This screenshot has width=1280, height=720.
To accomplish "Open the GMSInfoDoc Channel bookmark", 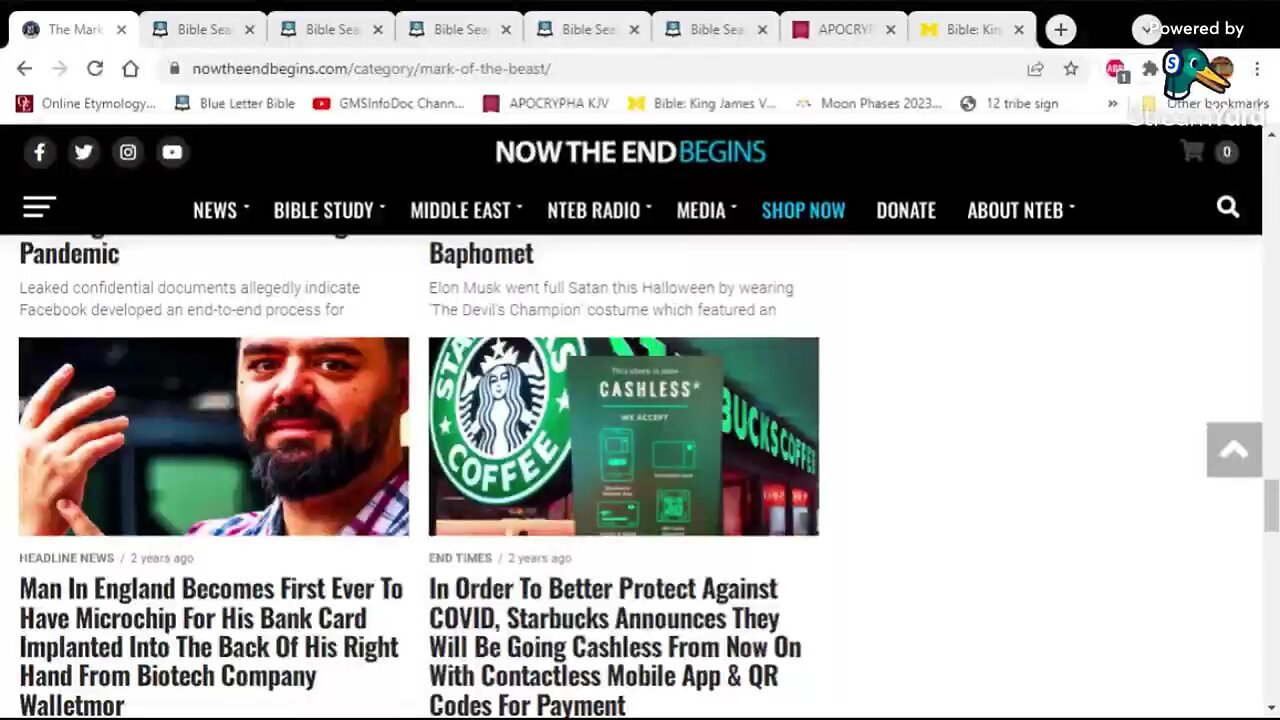I will point(389,103).
